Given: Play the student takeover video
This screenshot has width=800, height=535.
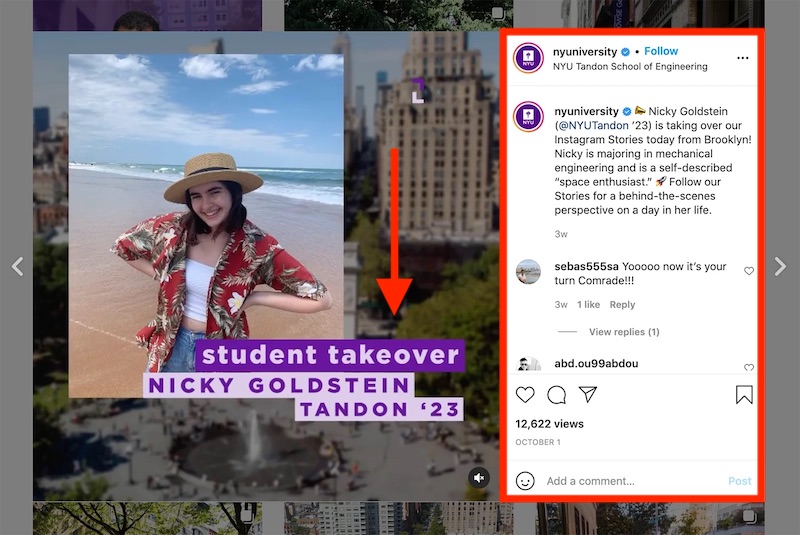Looking at the screenshot, I should 266,266.
